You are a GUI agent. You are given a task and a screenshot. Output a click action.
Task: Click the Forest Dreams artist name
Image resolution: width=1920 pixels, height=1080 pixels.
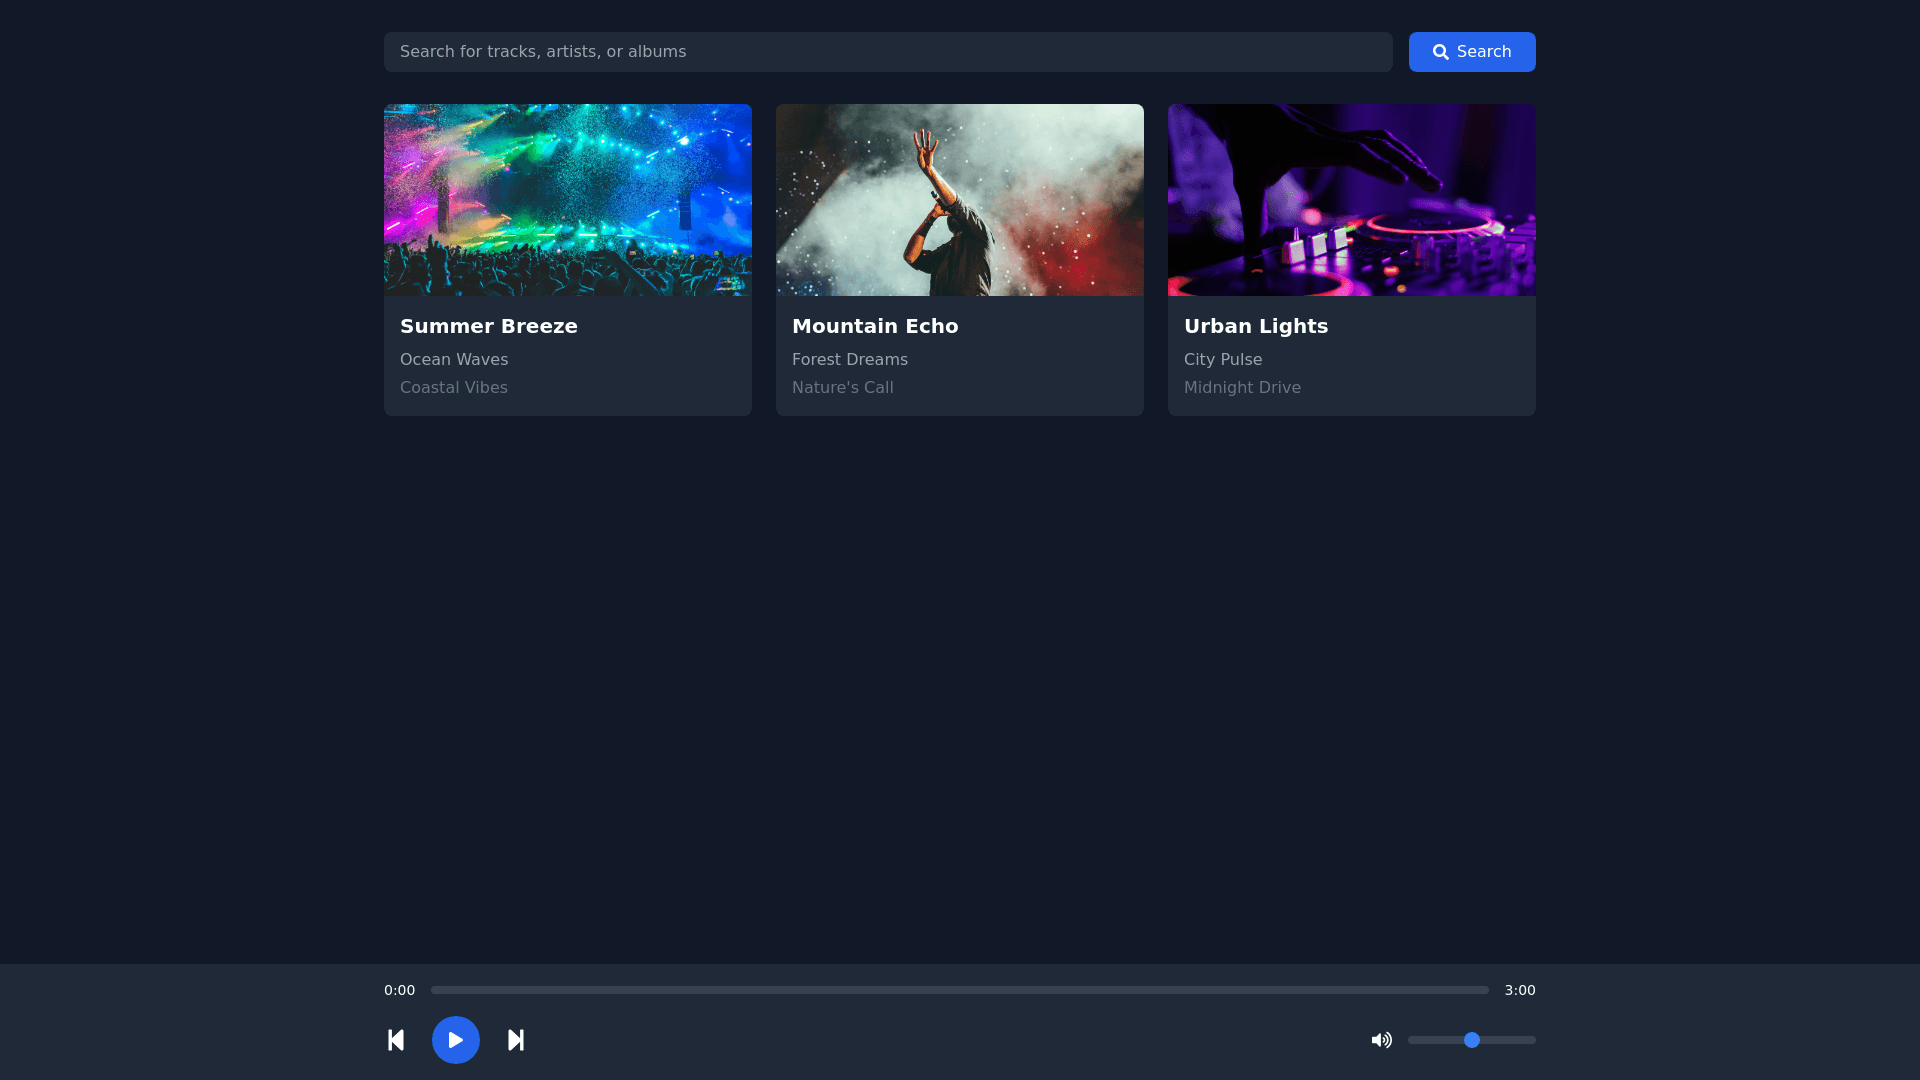point(850,359)
